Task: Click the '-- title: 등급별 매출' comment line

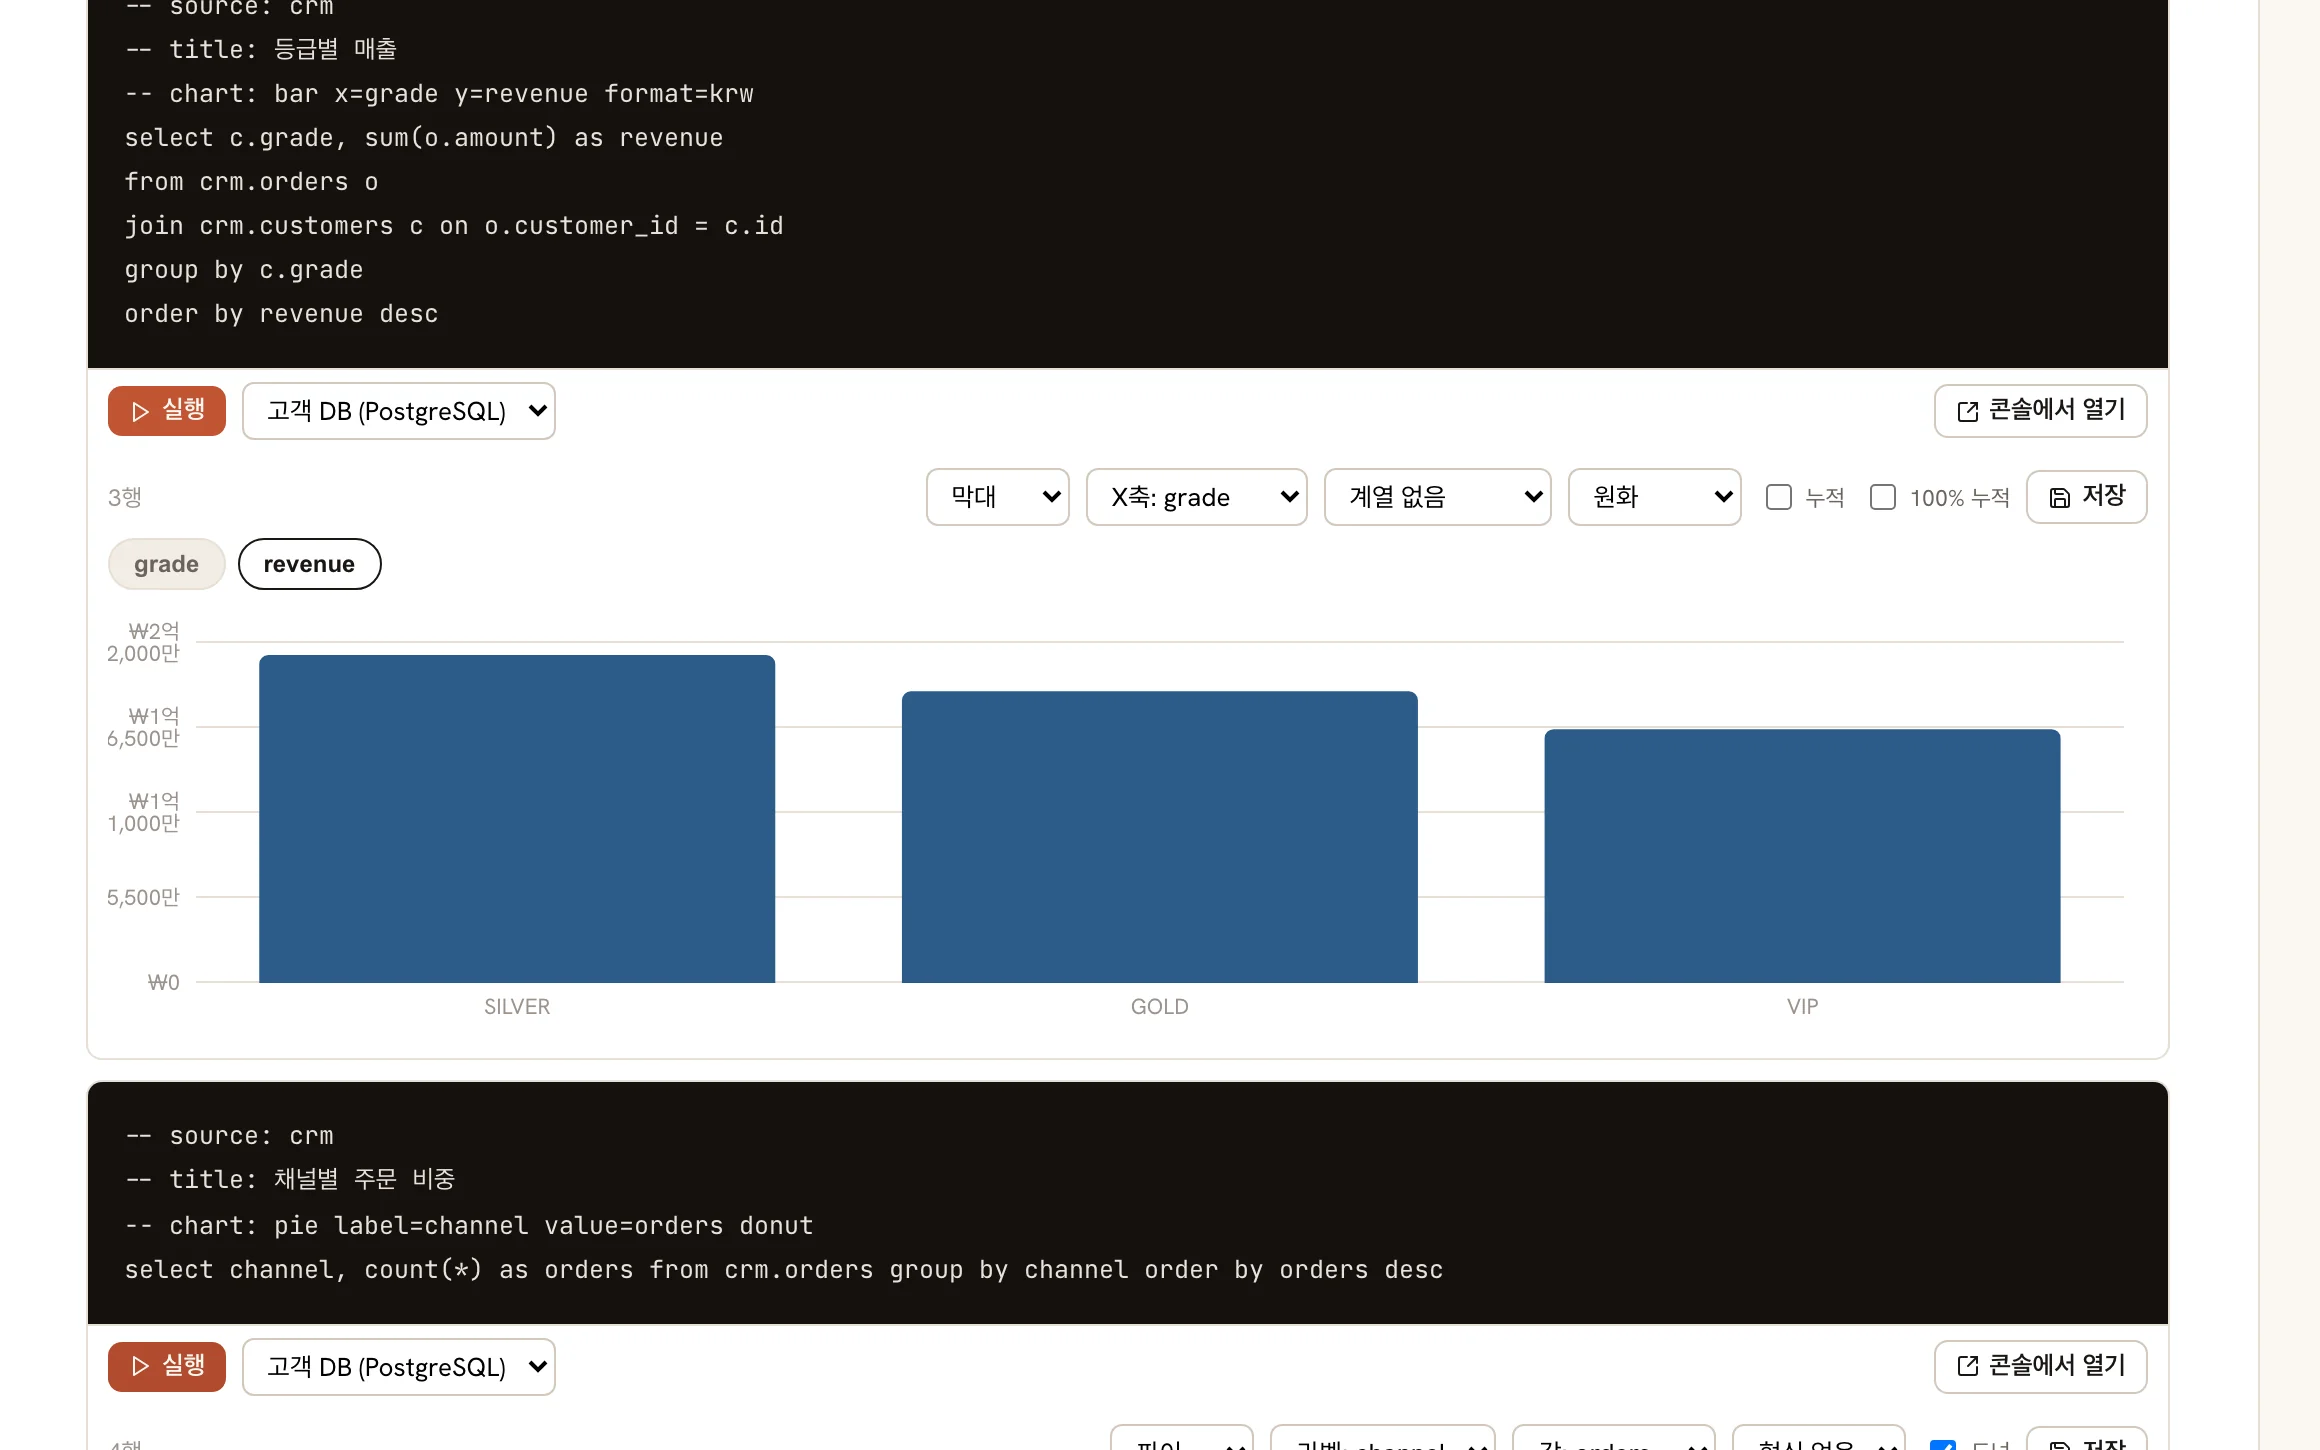Action: pos(261,49)
